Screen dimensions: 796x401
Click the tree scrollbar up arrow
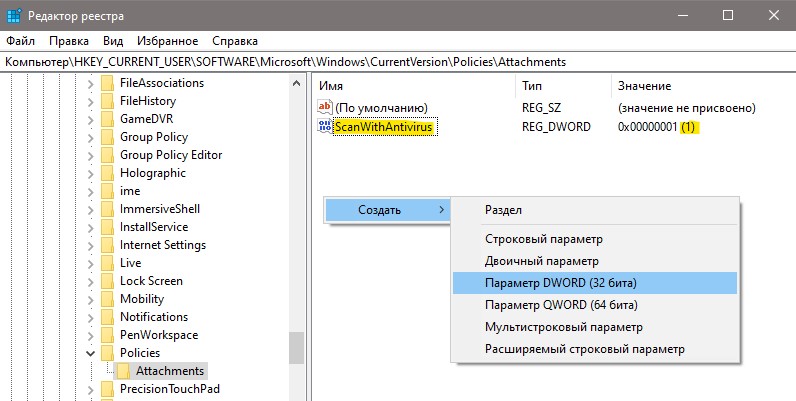(296, 83)
